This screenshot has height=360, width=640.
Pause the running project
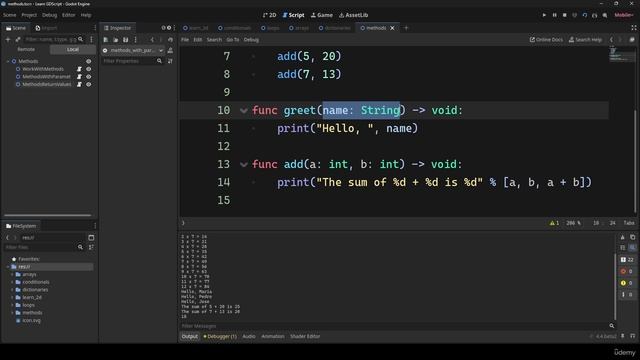click(554, 15)
